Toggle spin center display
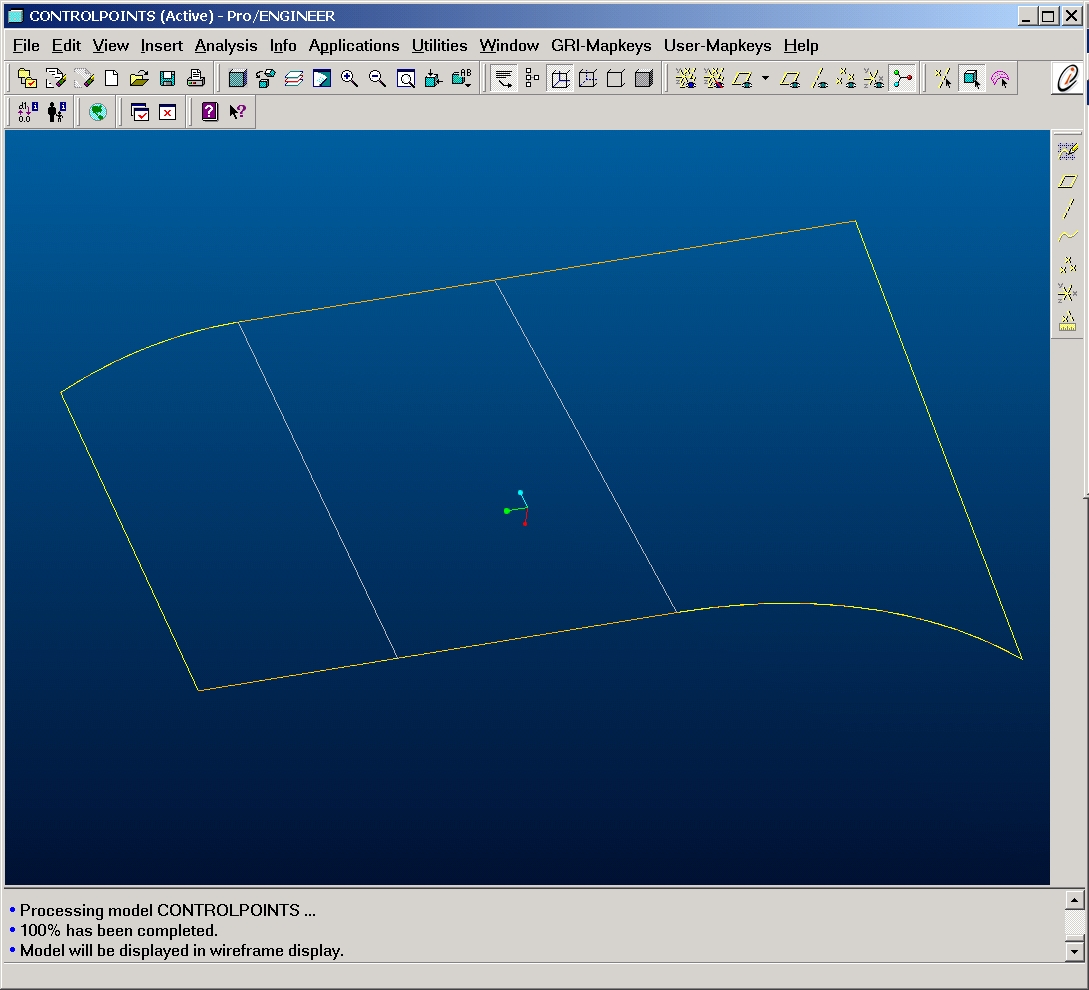The width and height of the screenshot is (1089, 990). [x=902, y=79]
